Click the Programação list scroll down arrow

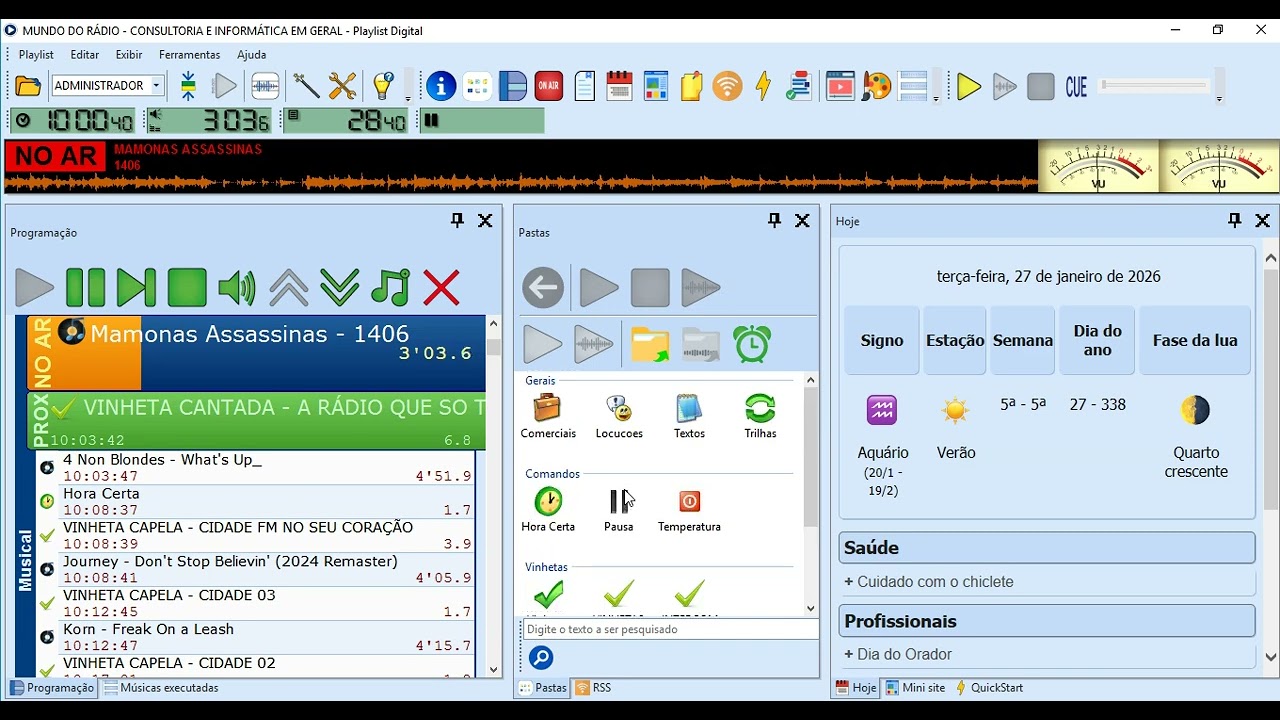click(493, 670)
